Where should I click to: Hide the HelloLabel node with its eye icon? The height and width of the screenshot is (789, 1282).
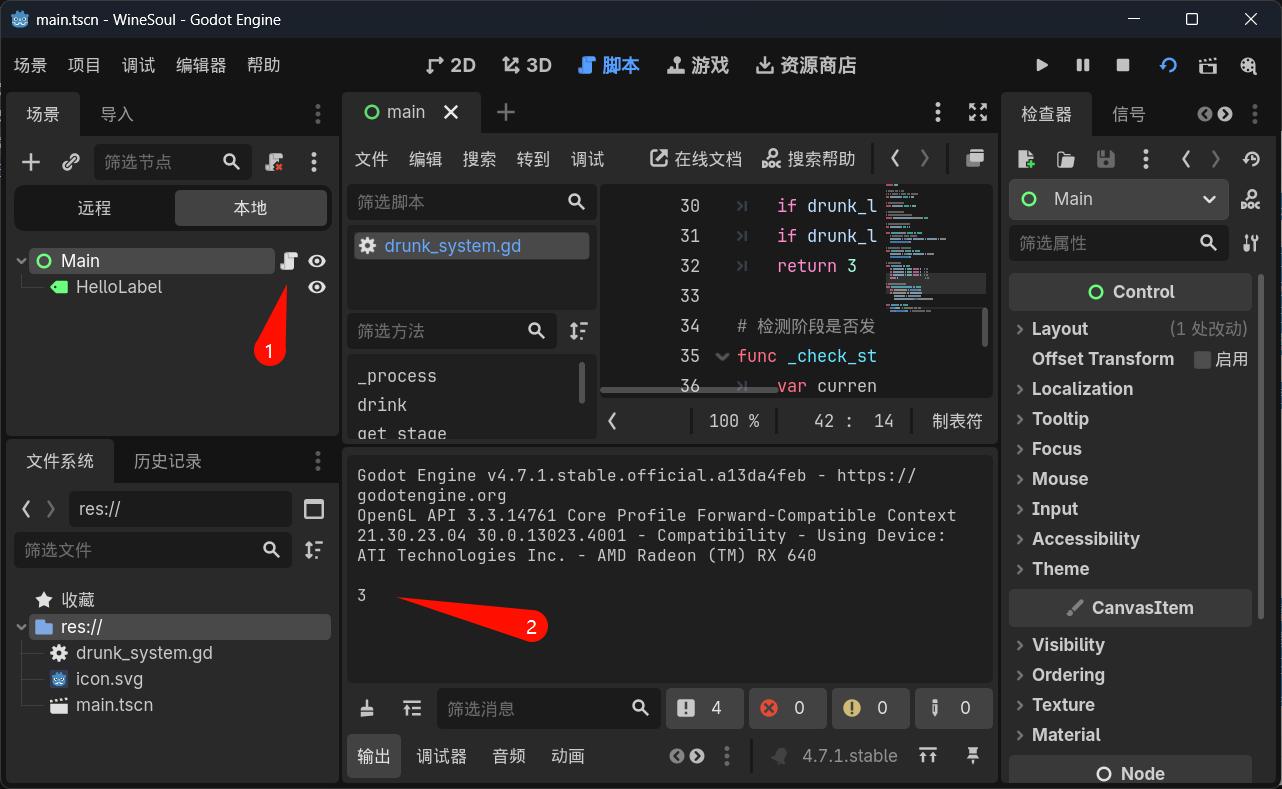tap(317, 287)
